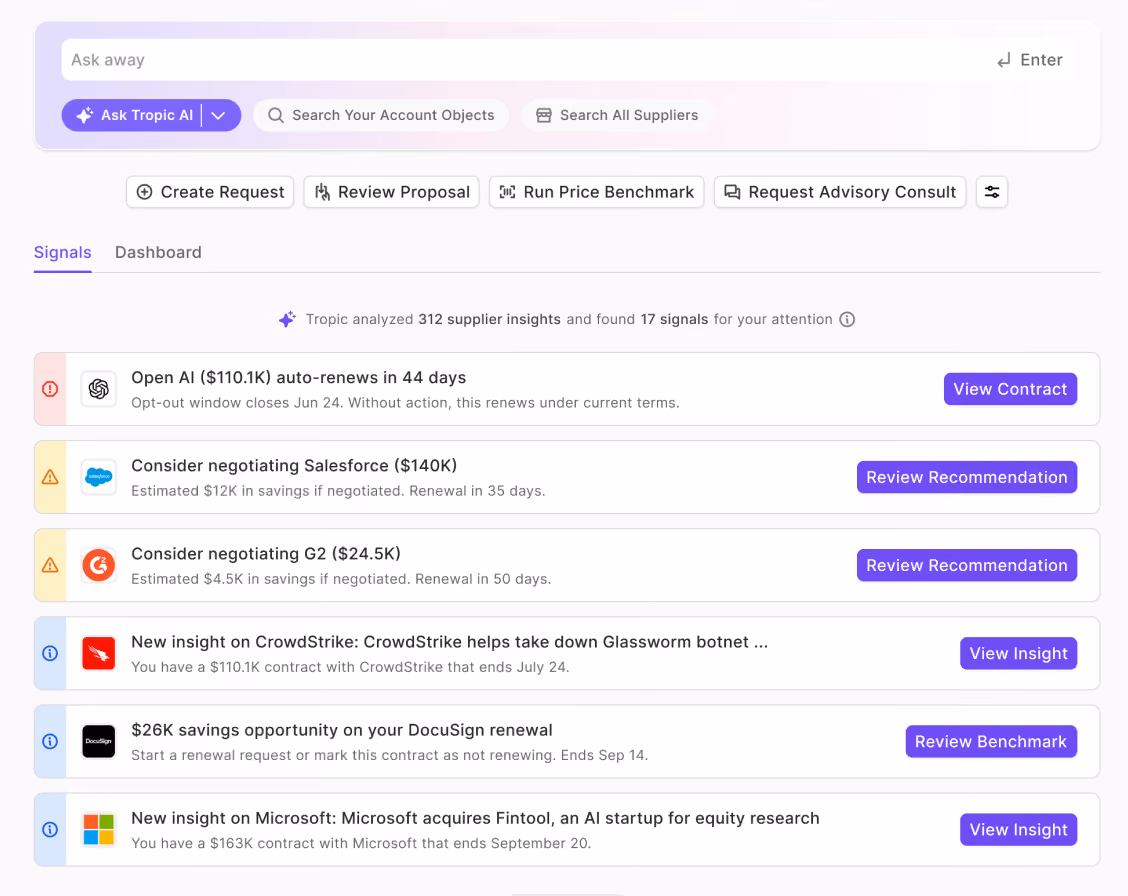Click the CrowdStrike falcon logo
This screenshot has width=1128, height=896.
[99, 653]
